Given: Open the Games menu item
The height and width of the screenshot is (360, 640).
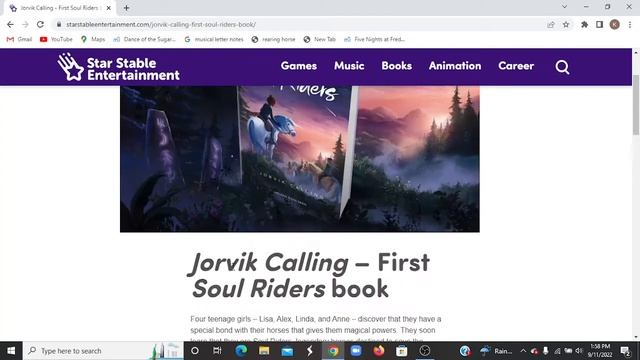Looking at the screenshot, I should [x=298, y=66].
